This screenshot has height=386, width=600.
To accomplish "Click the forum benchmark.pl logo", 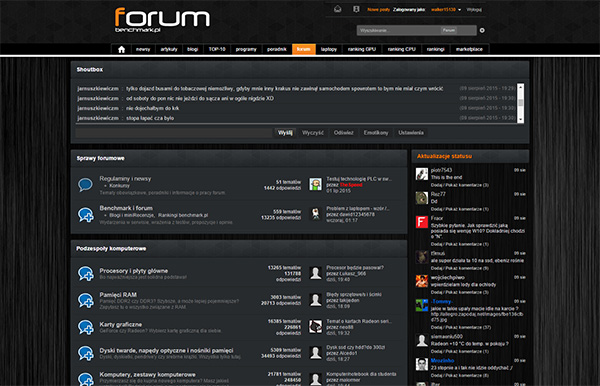I will (162, 20).
